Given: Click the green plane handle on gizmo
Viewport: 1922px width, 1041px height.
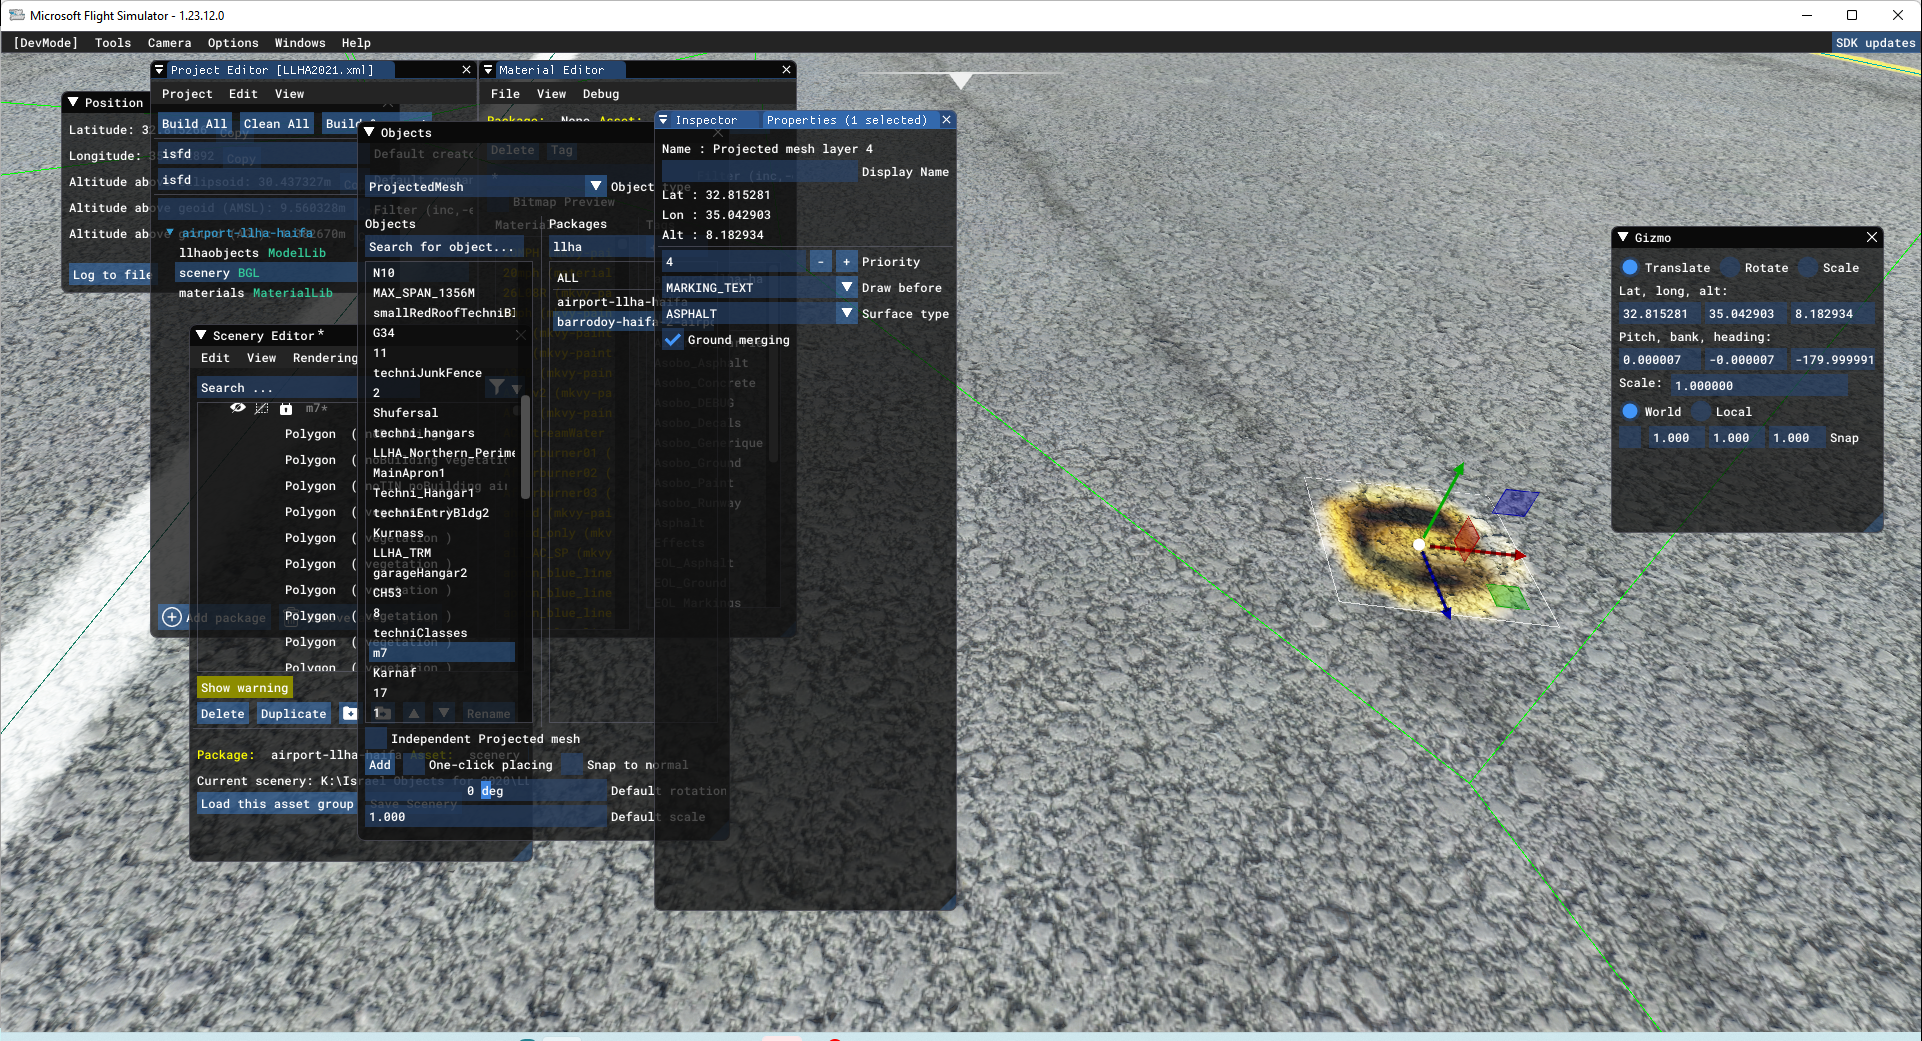Looking at the screenshot, I should pos(1508,597).
